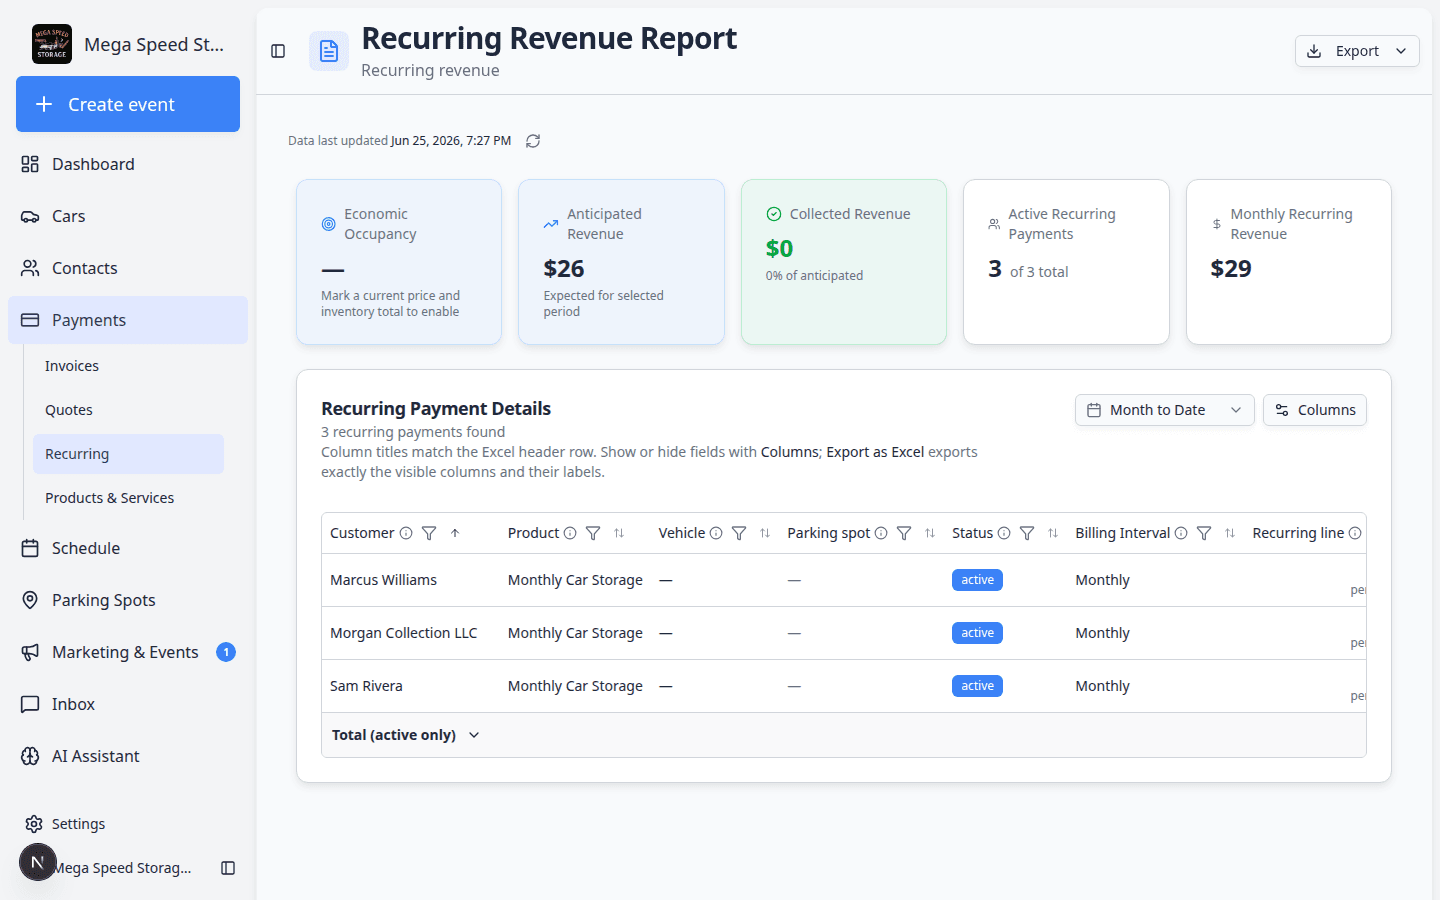1440x900 pixels.
Task: Sort the Status column
Action: pos(1053,533)
